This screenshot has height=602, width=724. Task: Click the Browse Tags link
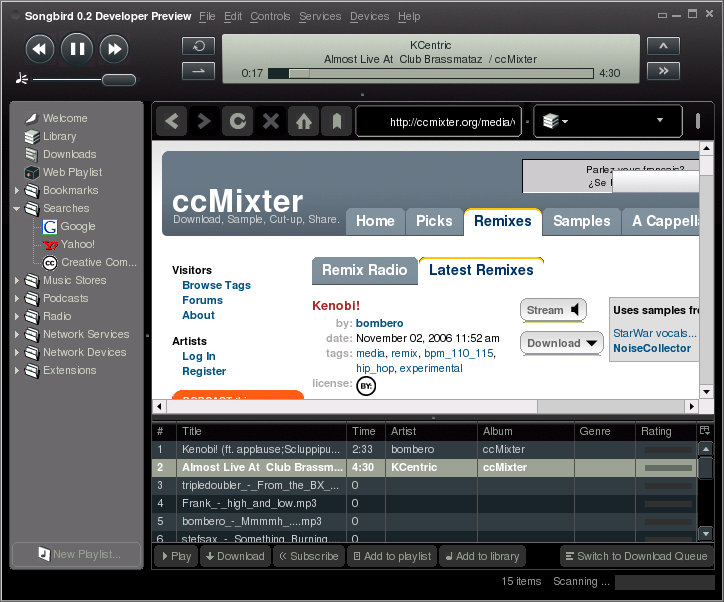[216, 285]
